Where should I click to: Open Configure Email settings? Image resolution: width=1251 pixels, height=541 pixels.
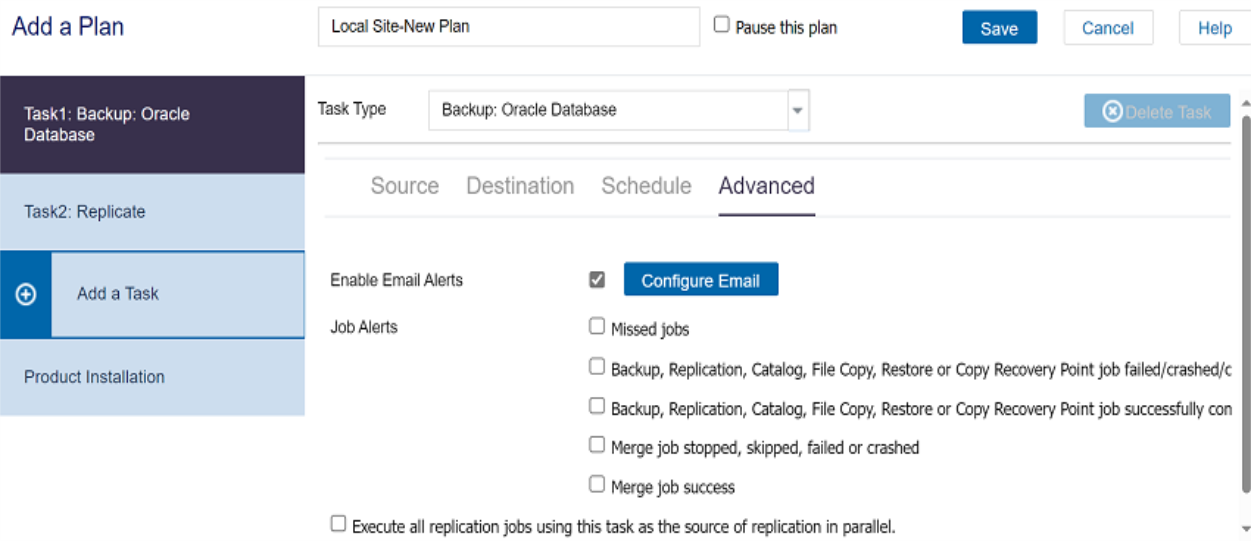[x=700, y=280]
